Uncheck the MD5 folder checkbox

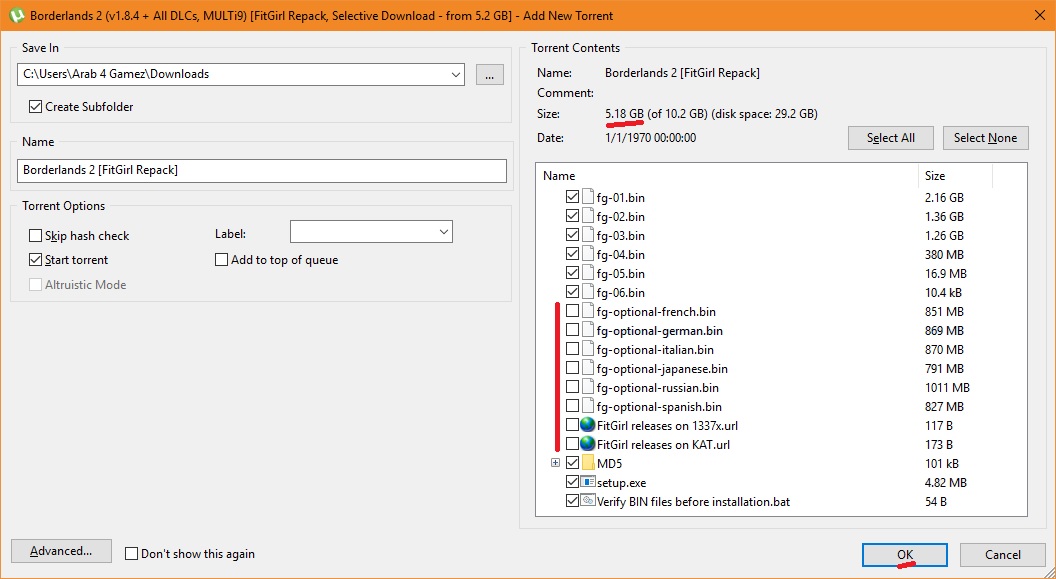(x=572, y=463)
